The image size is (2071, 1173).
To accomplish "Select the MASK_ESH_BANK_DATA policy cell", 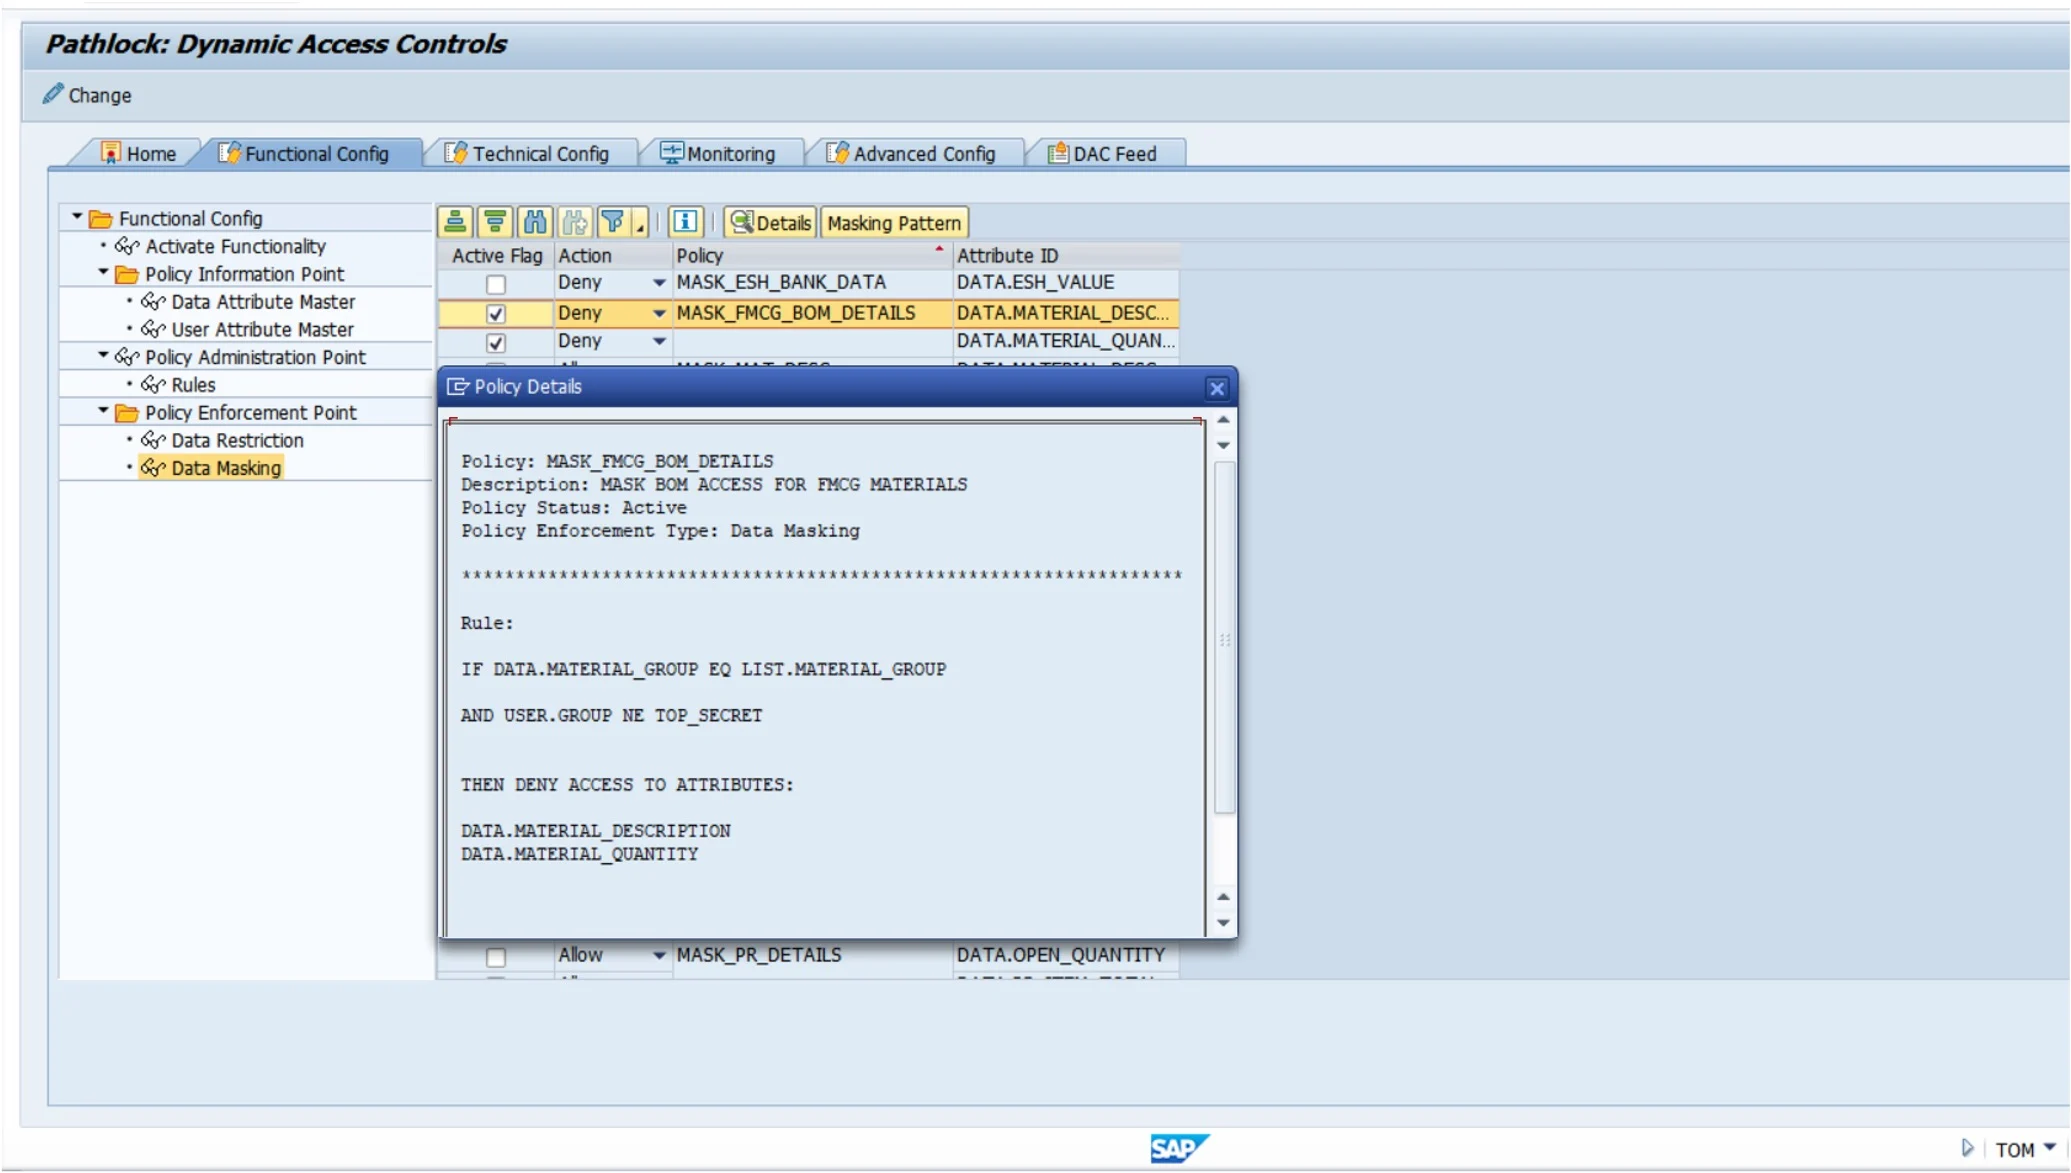I will pos(812,283).
